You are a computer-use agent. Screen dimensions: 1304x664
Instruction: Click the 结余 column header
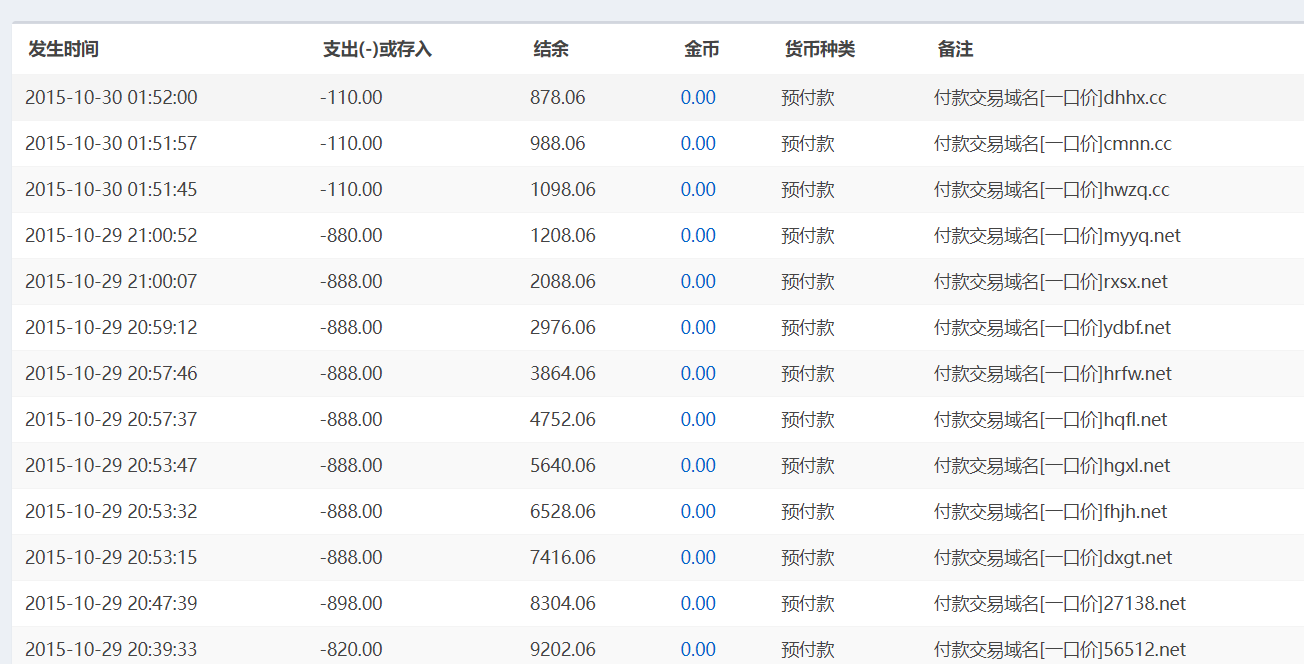click(x=551, y=49)
